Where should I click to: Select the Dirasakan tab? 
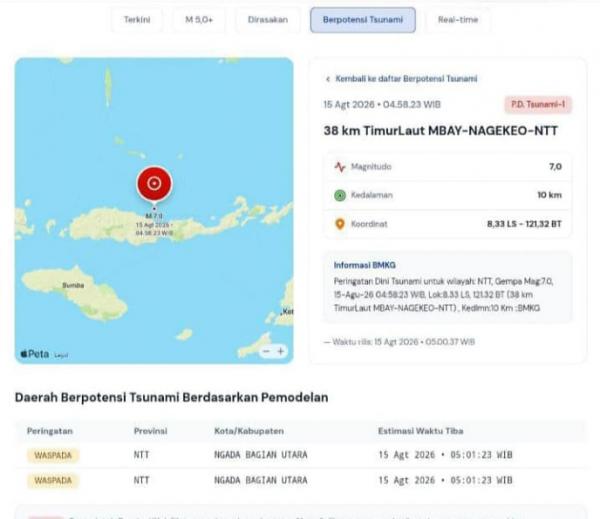click(267, 20)
